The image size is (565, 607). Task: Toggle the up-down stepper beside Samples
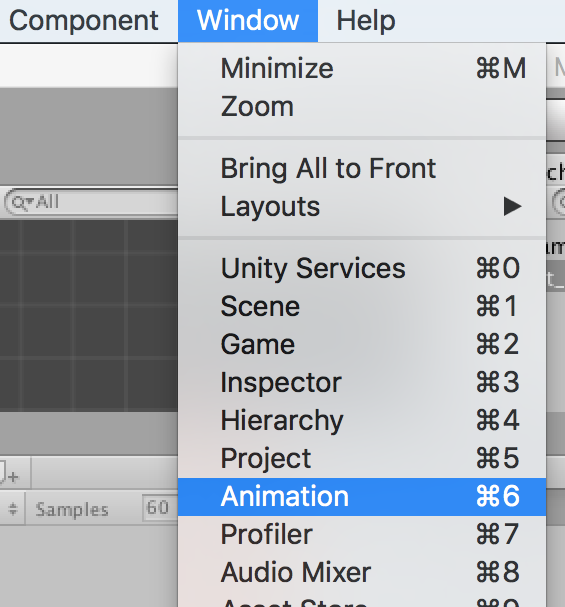(x=13, y=508)
